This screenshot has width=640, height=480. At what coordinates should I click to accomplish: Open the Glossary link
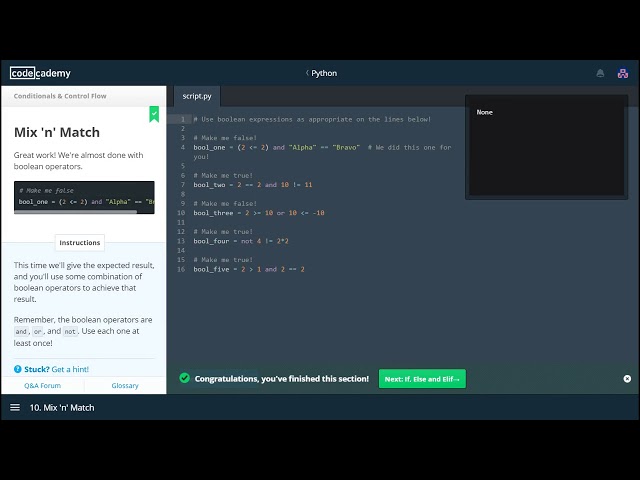click(x=125, y=385)
